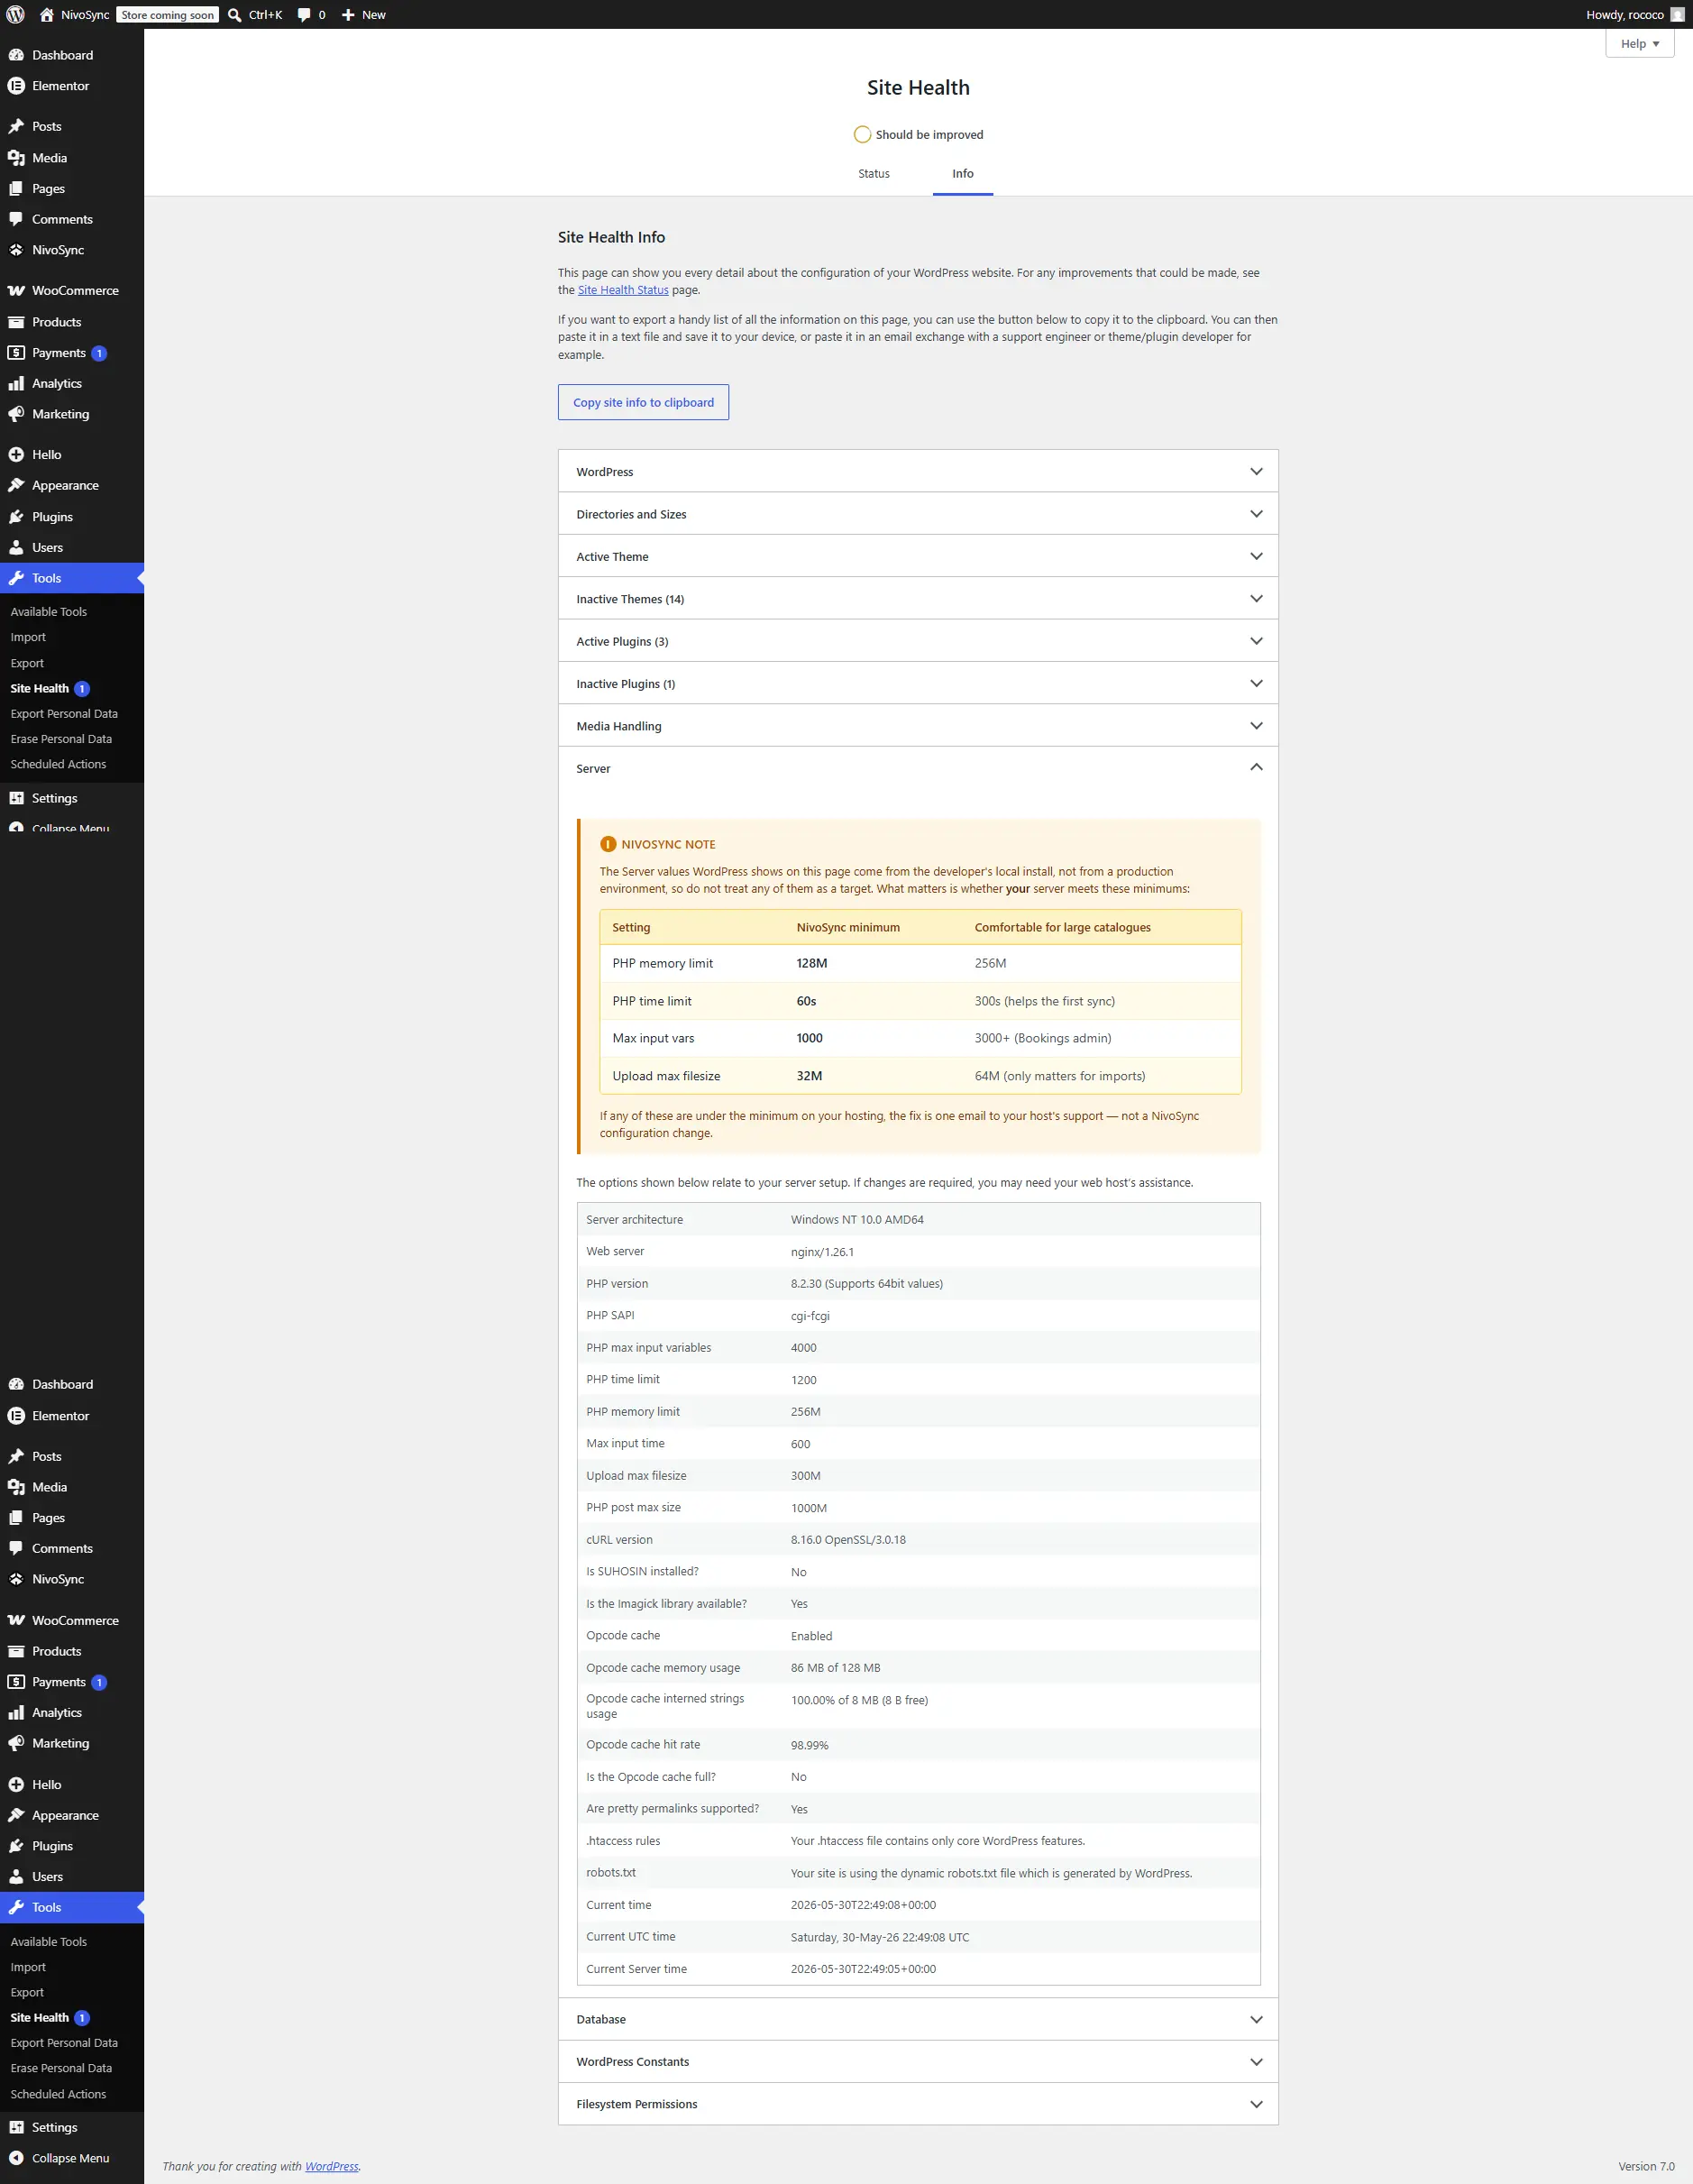This screenshot has width=1693, height=2184.
Task: Click the 98.99% opcode hit rate value
Action: [x=809, y=1745]
